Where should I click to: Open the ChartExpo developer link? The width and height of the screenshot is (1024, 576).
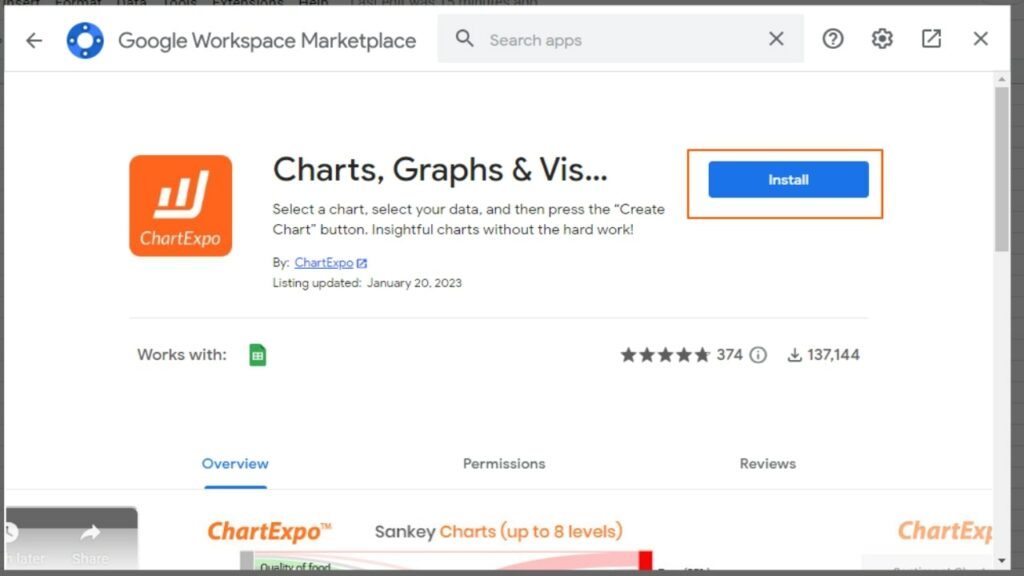324,263
